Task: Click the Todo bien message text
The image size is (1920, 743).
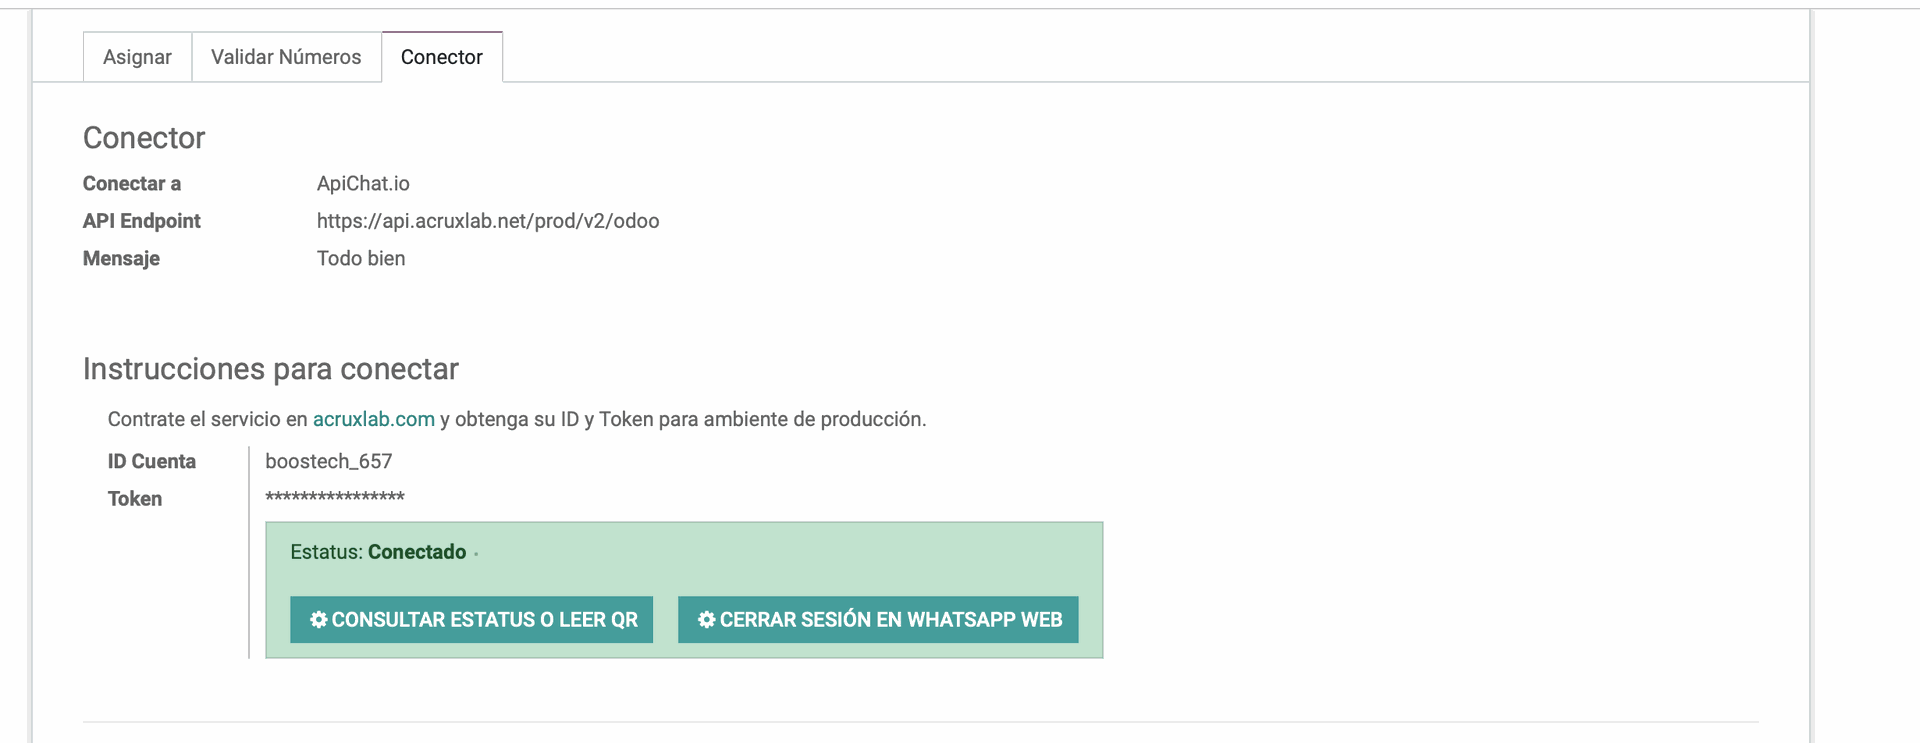Action: [x=361, y=259]
